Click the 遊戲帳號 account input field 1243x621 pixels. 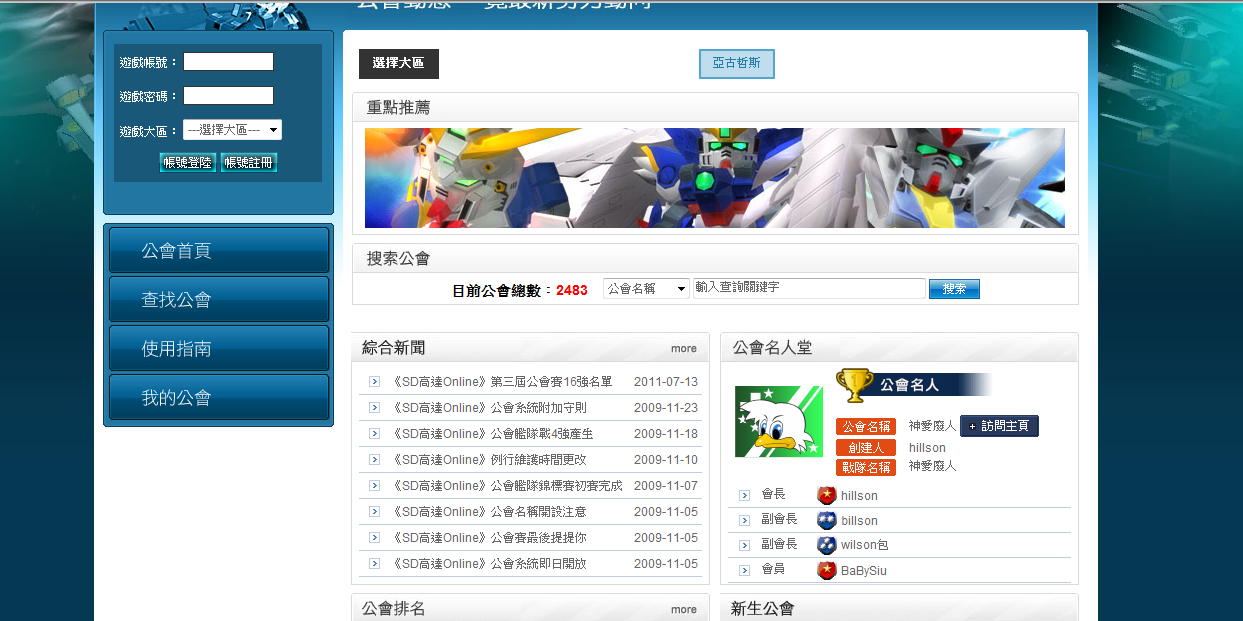pos(228,62)
